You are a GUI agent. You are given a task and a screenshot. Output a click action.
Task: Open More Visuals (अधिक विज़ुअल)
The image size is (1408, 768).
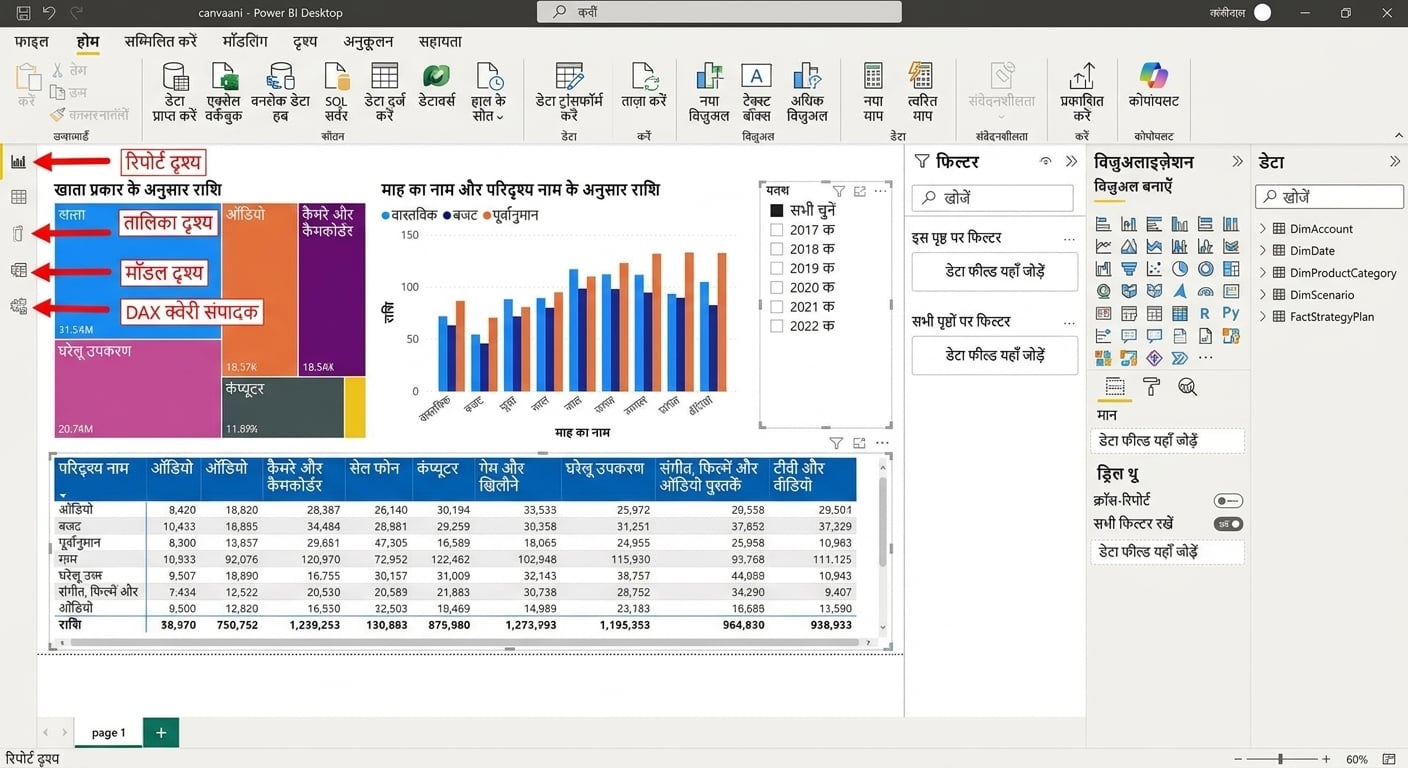tap(807, 91)
